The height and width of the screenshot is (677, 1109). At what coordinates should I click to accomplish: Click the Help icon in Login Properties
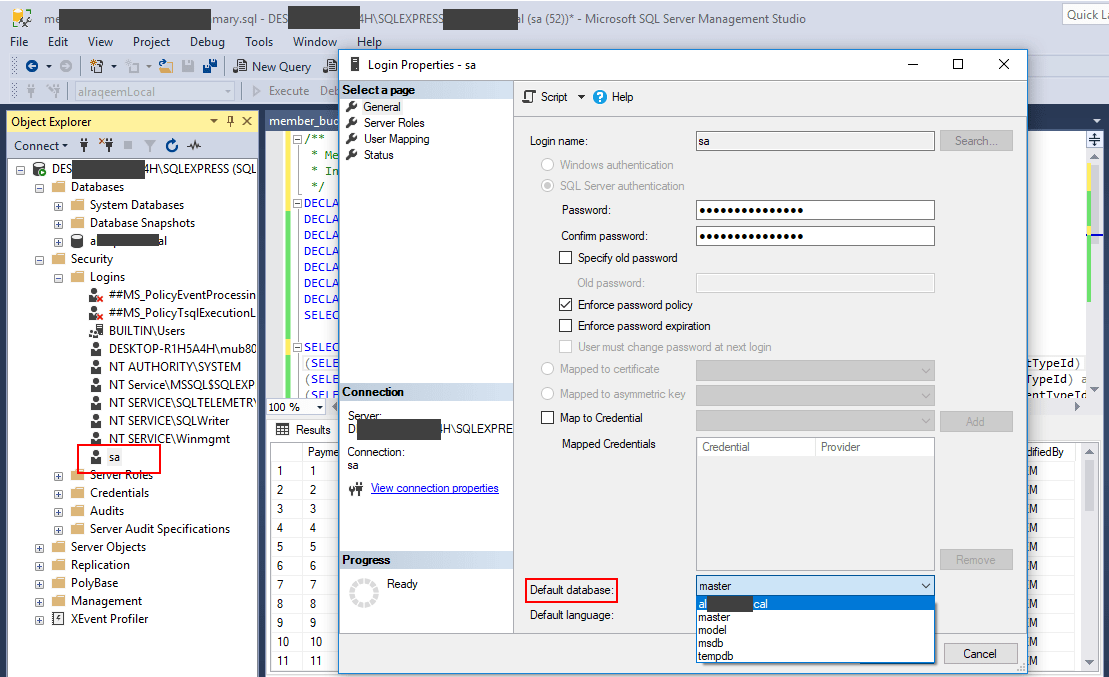click(600, 97)
